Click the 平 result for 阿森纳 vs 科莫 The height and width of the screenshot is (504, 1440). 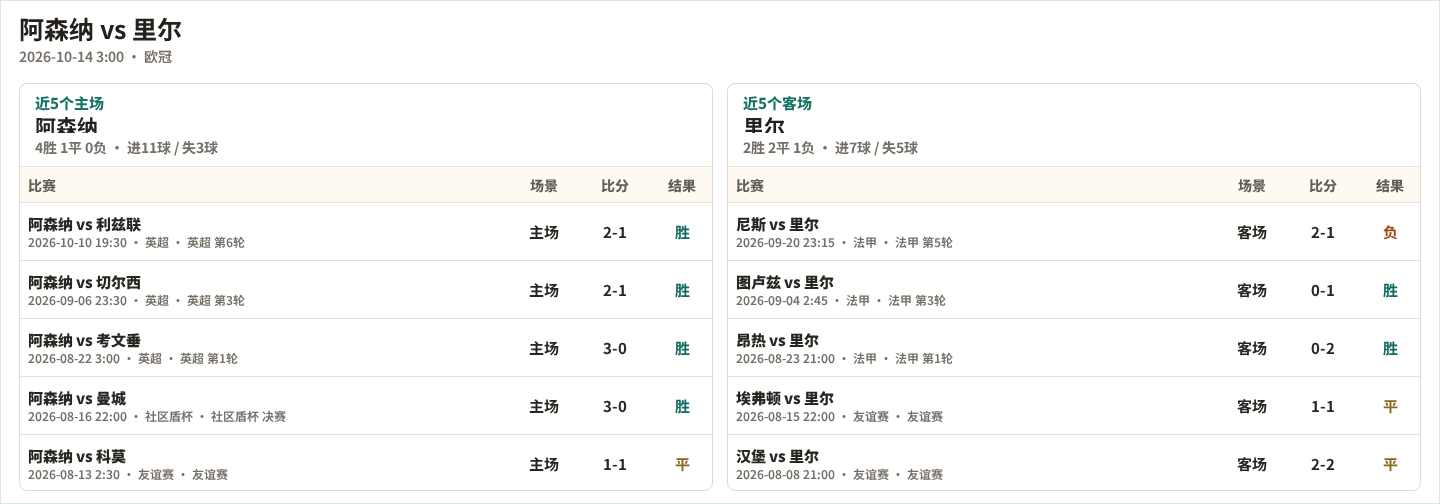[x=682, y=465]
